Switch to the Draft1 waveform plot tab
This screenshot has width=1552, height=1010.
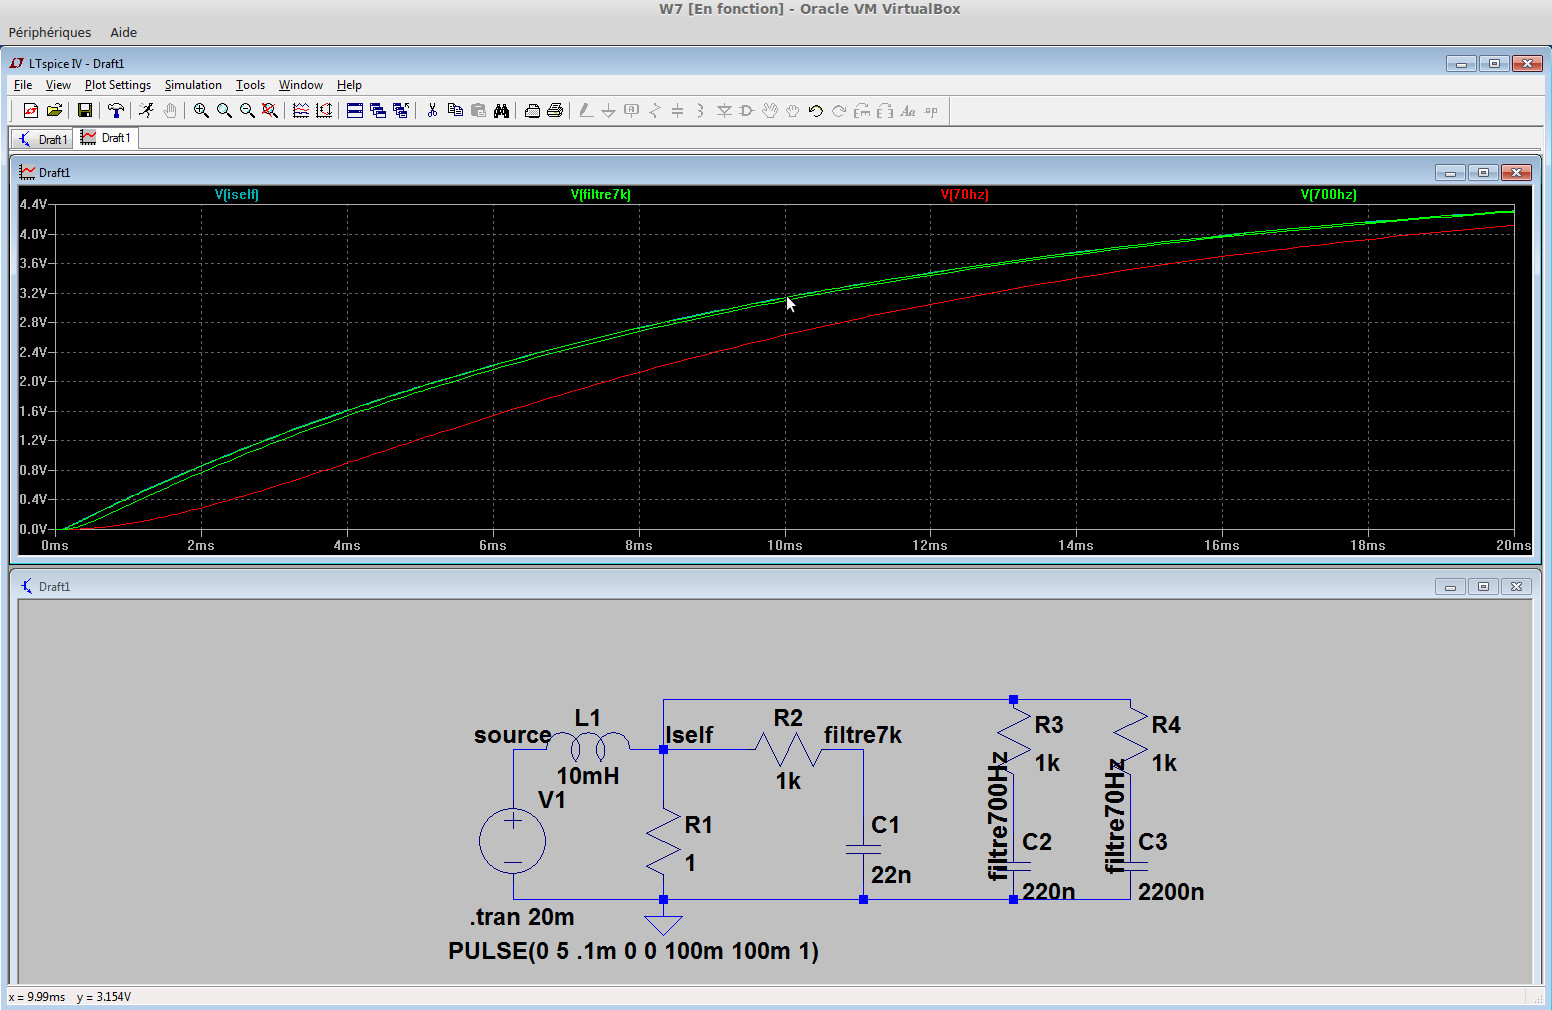tap(106, 138)
